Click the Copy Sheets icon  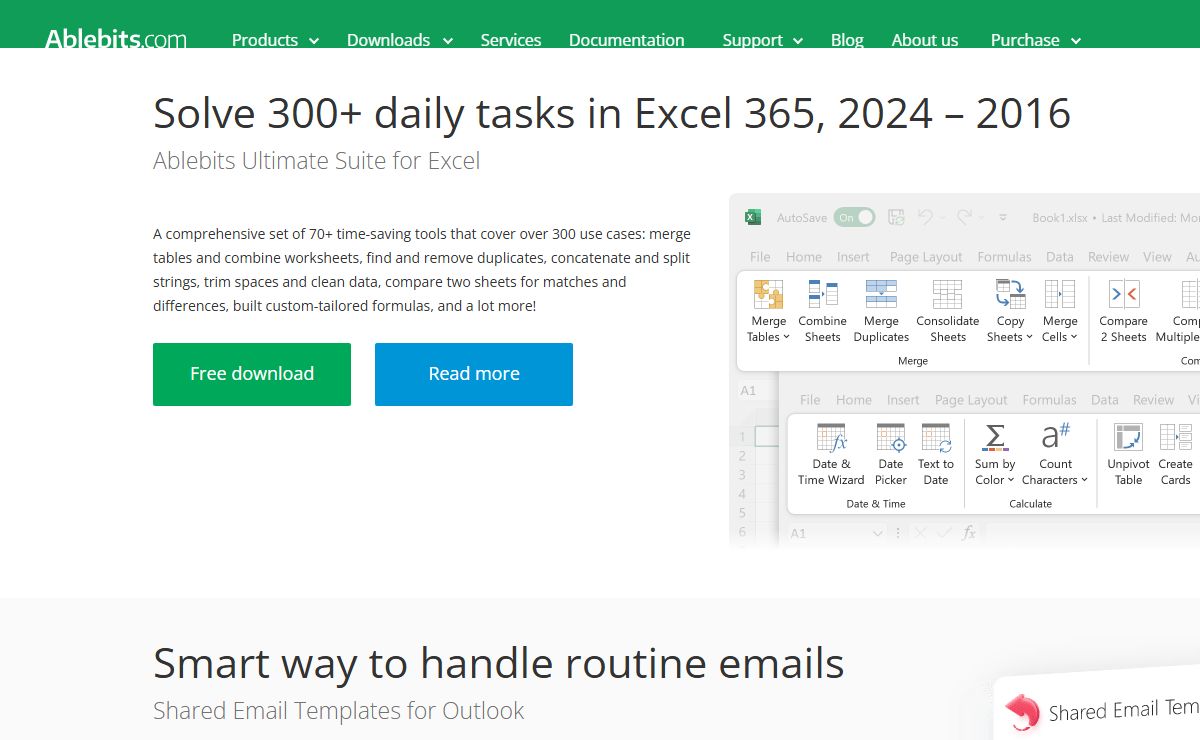coord(1010,294)
